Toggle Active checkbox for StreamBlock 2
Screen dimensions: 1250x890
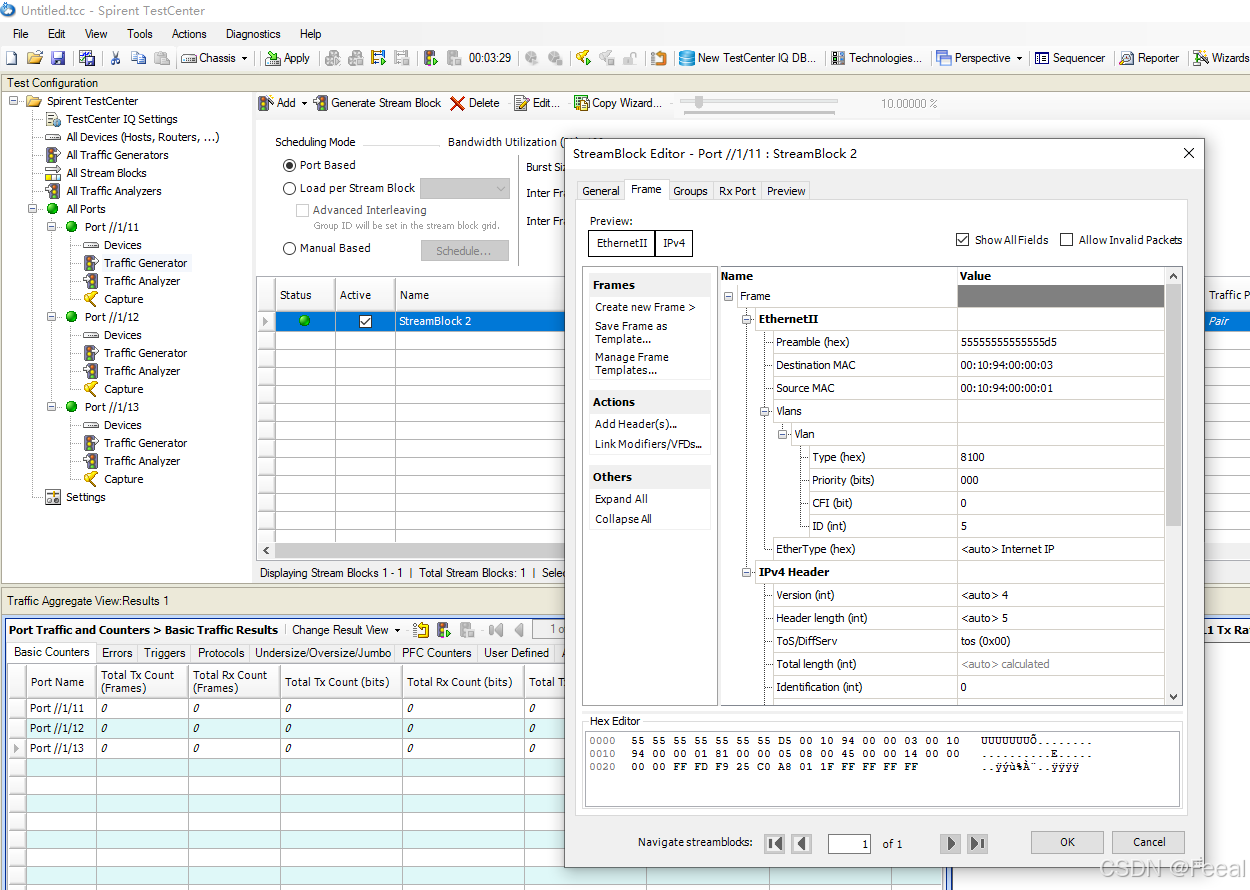[365, 321]
